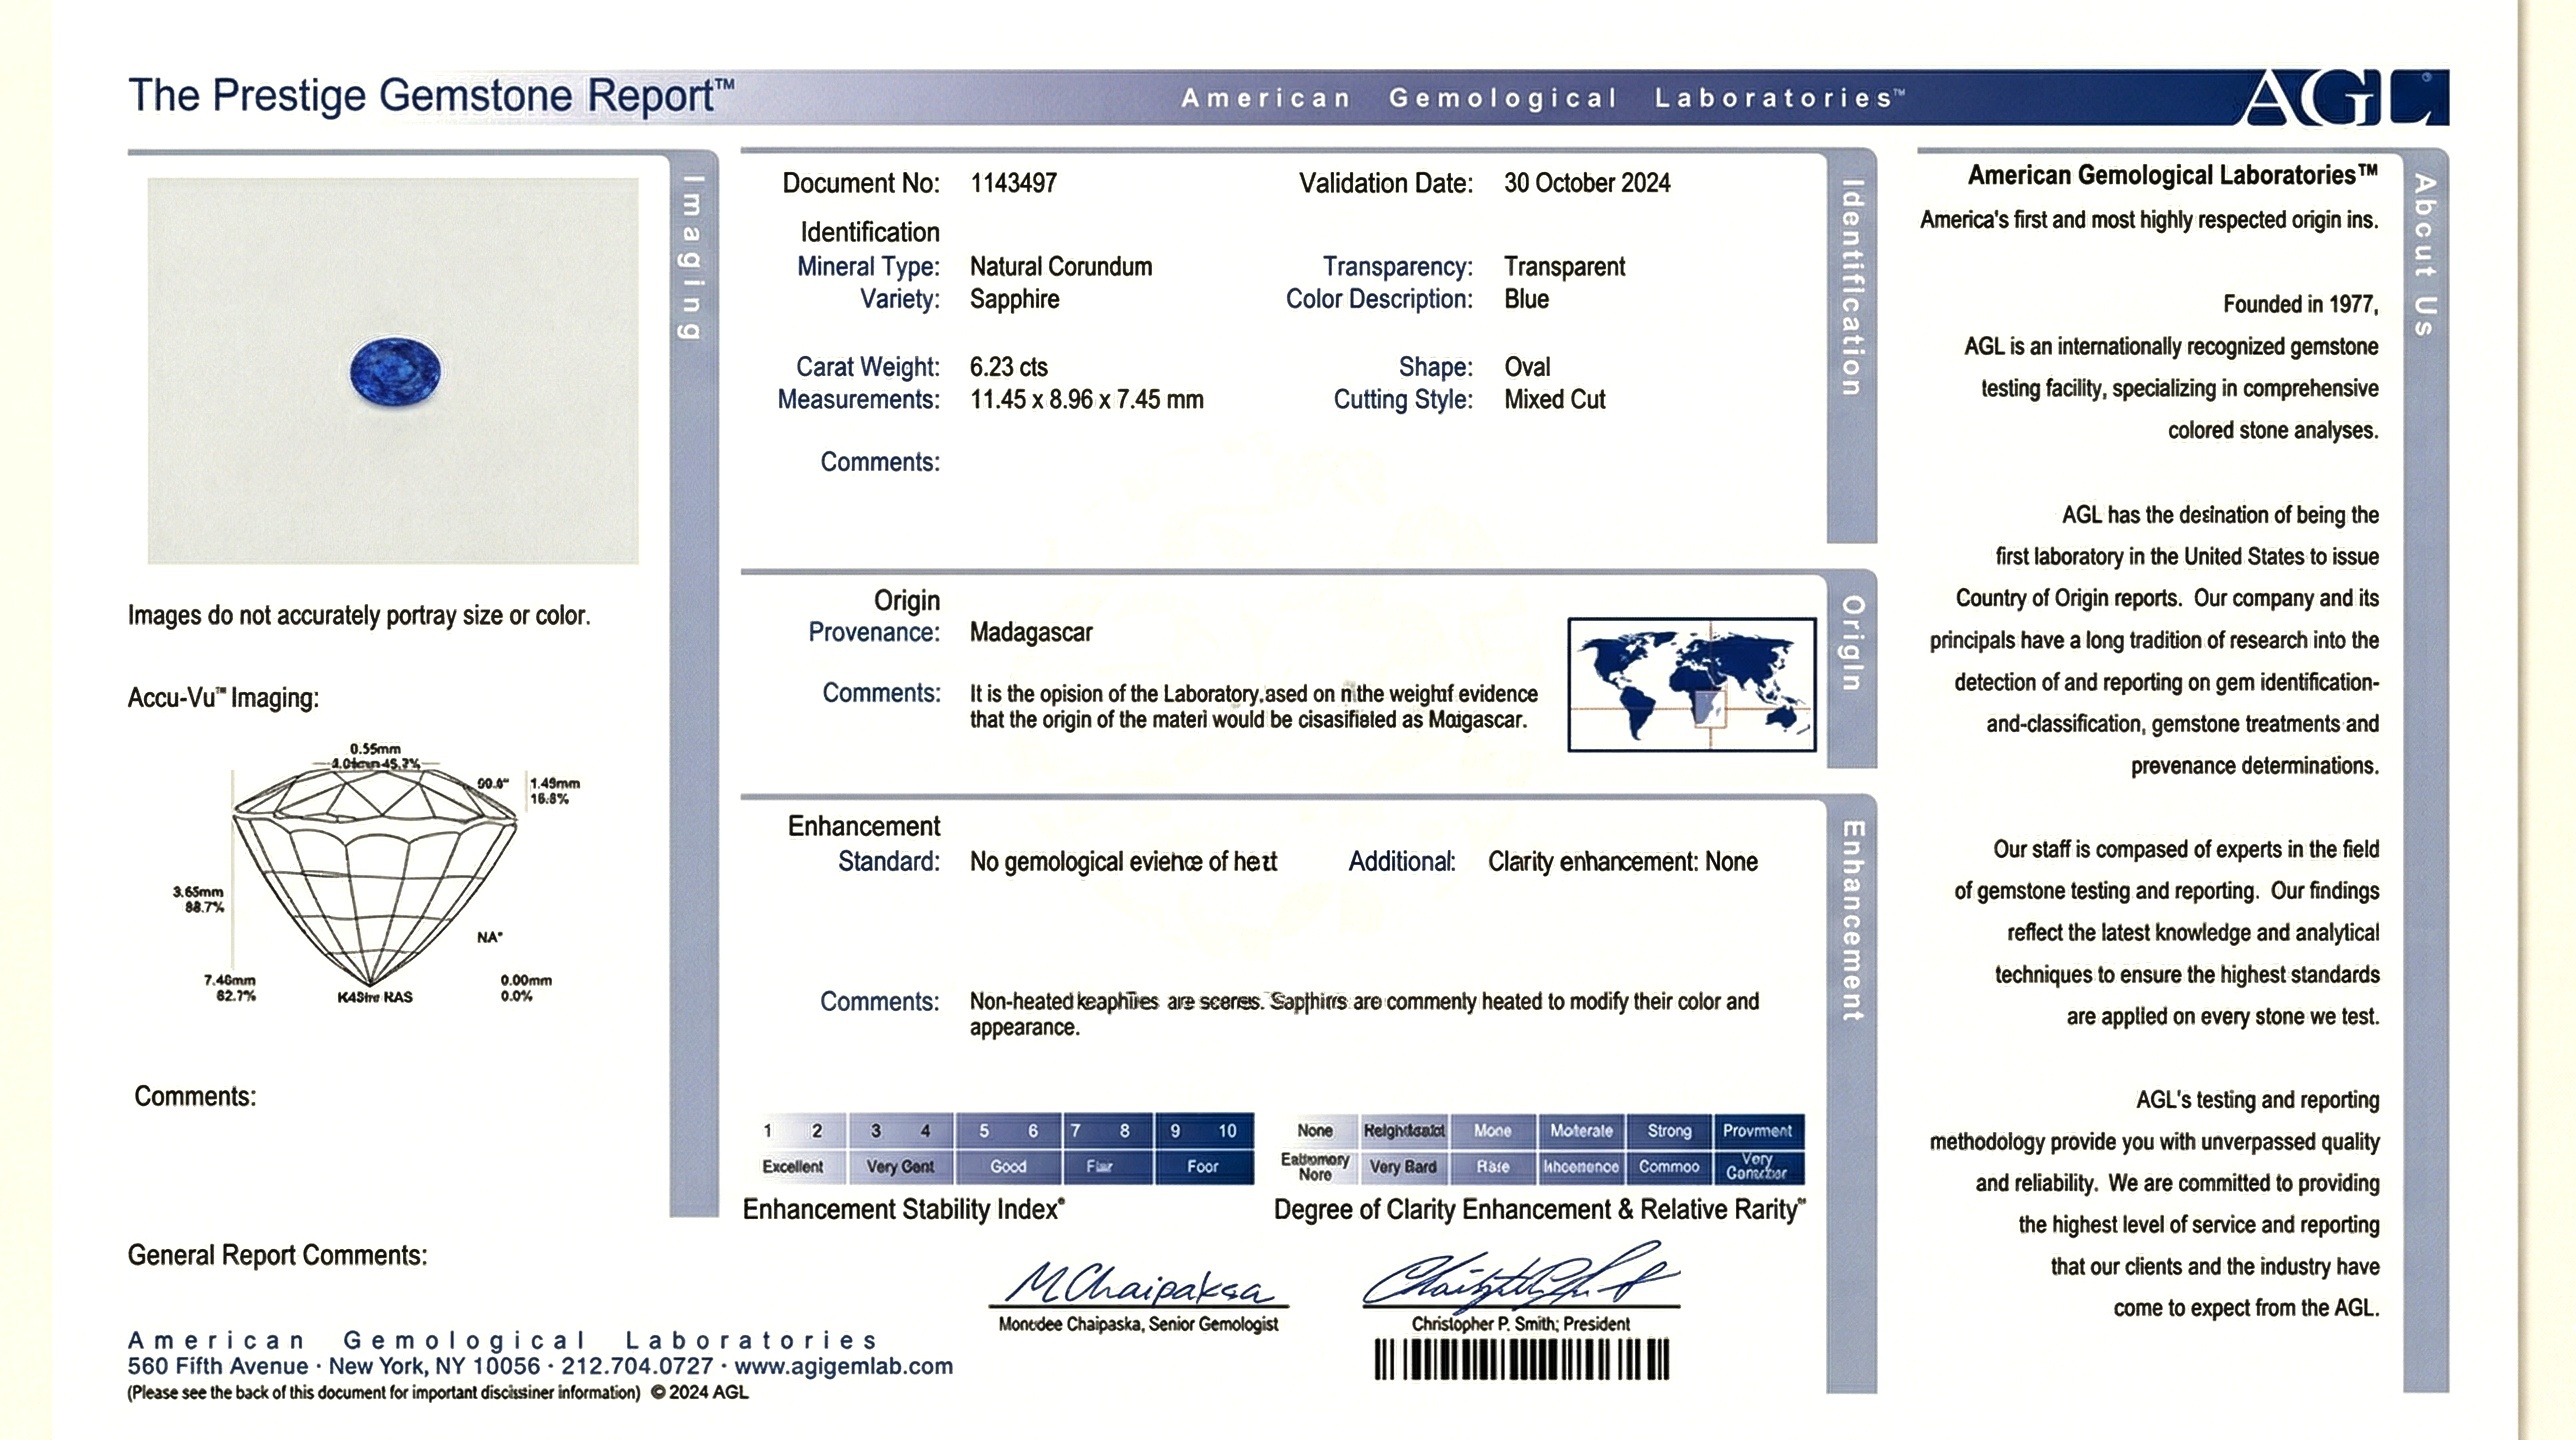Open the blue sapphire photo
Screen dimensions: 2576x1440
pos(393,371)
